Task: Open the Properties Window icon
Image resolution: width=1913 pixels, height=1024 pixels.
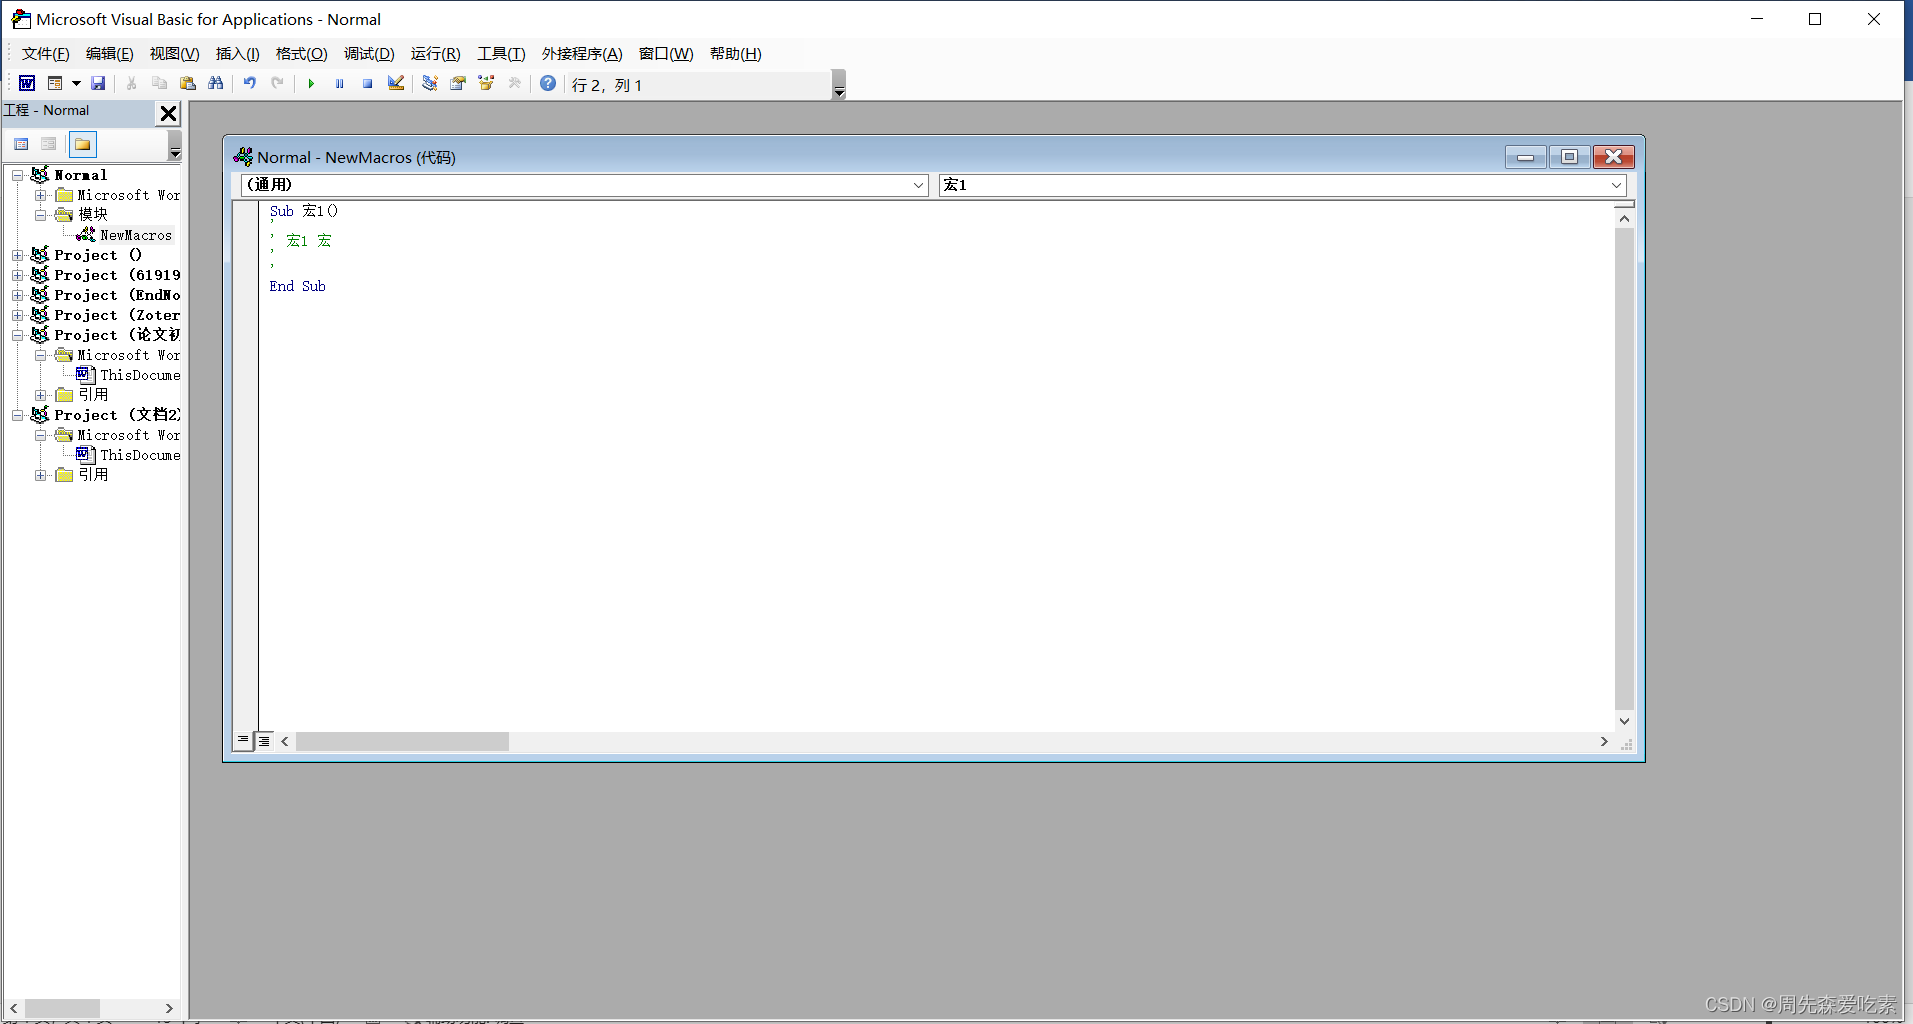Action: [458, 83]
